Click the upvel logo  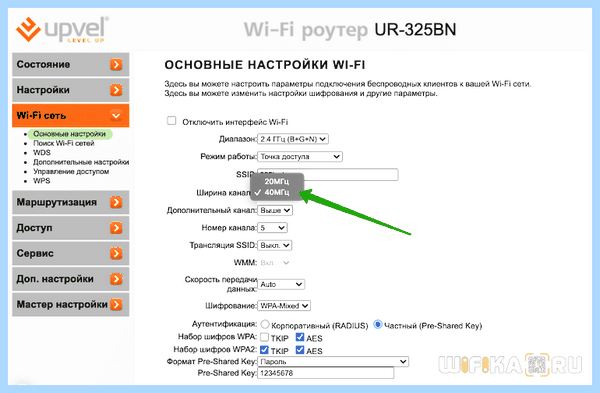click(x=63, y=29)
